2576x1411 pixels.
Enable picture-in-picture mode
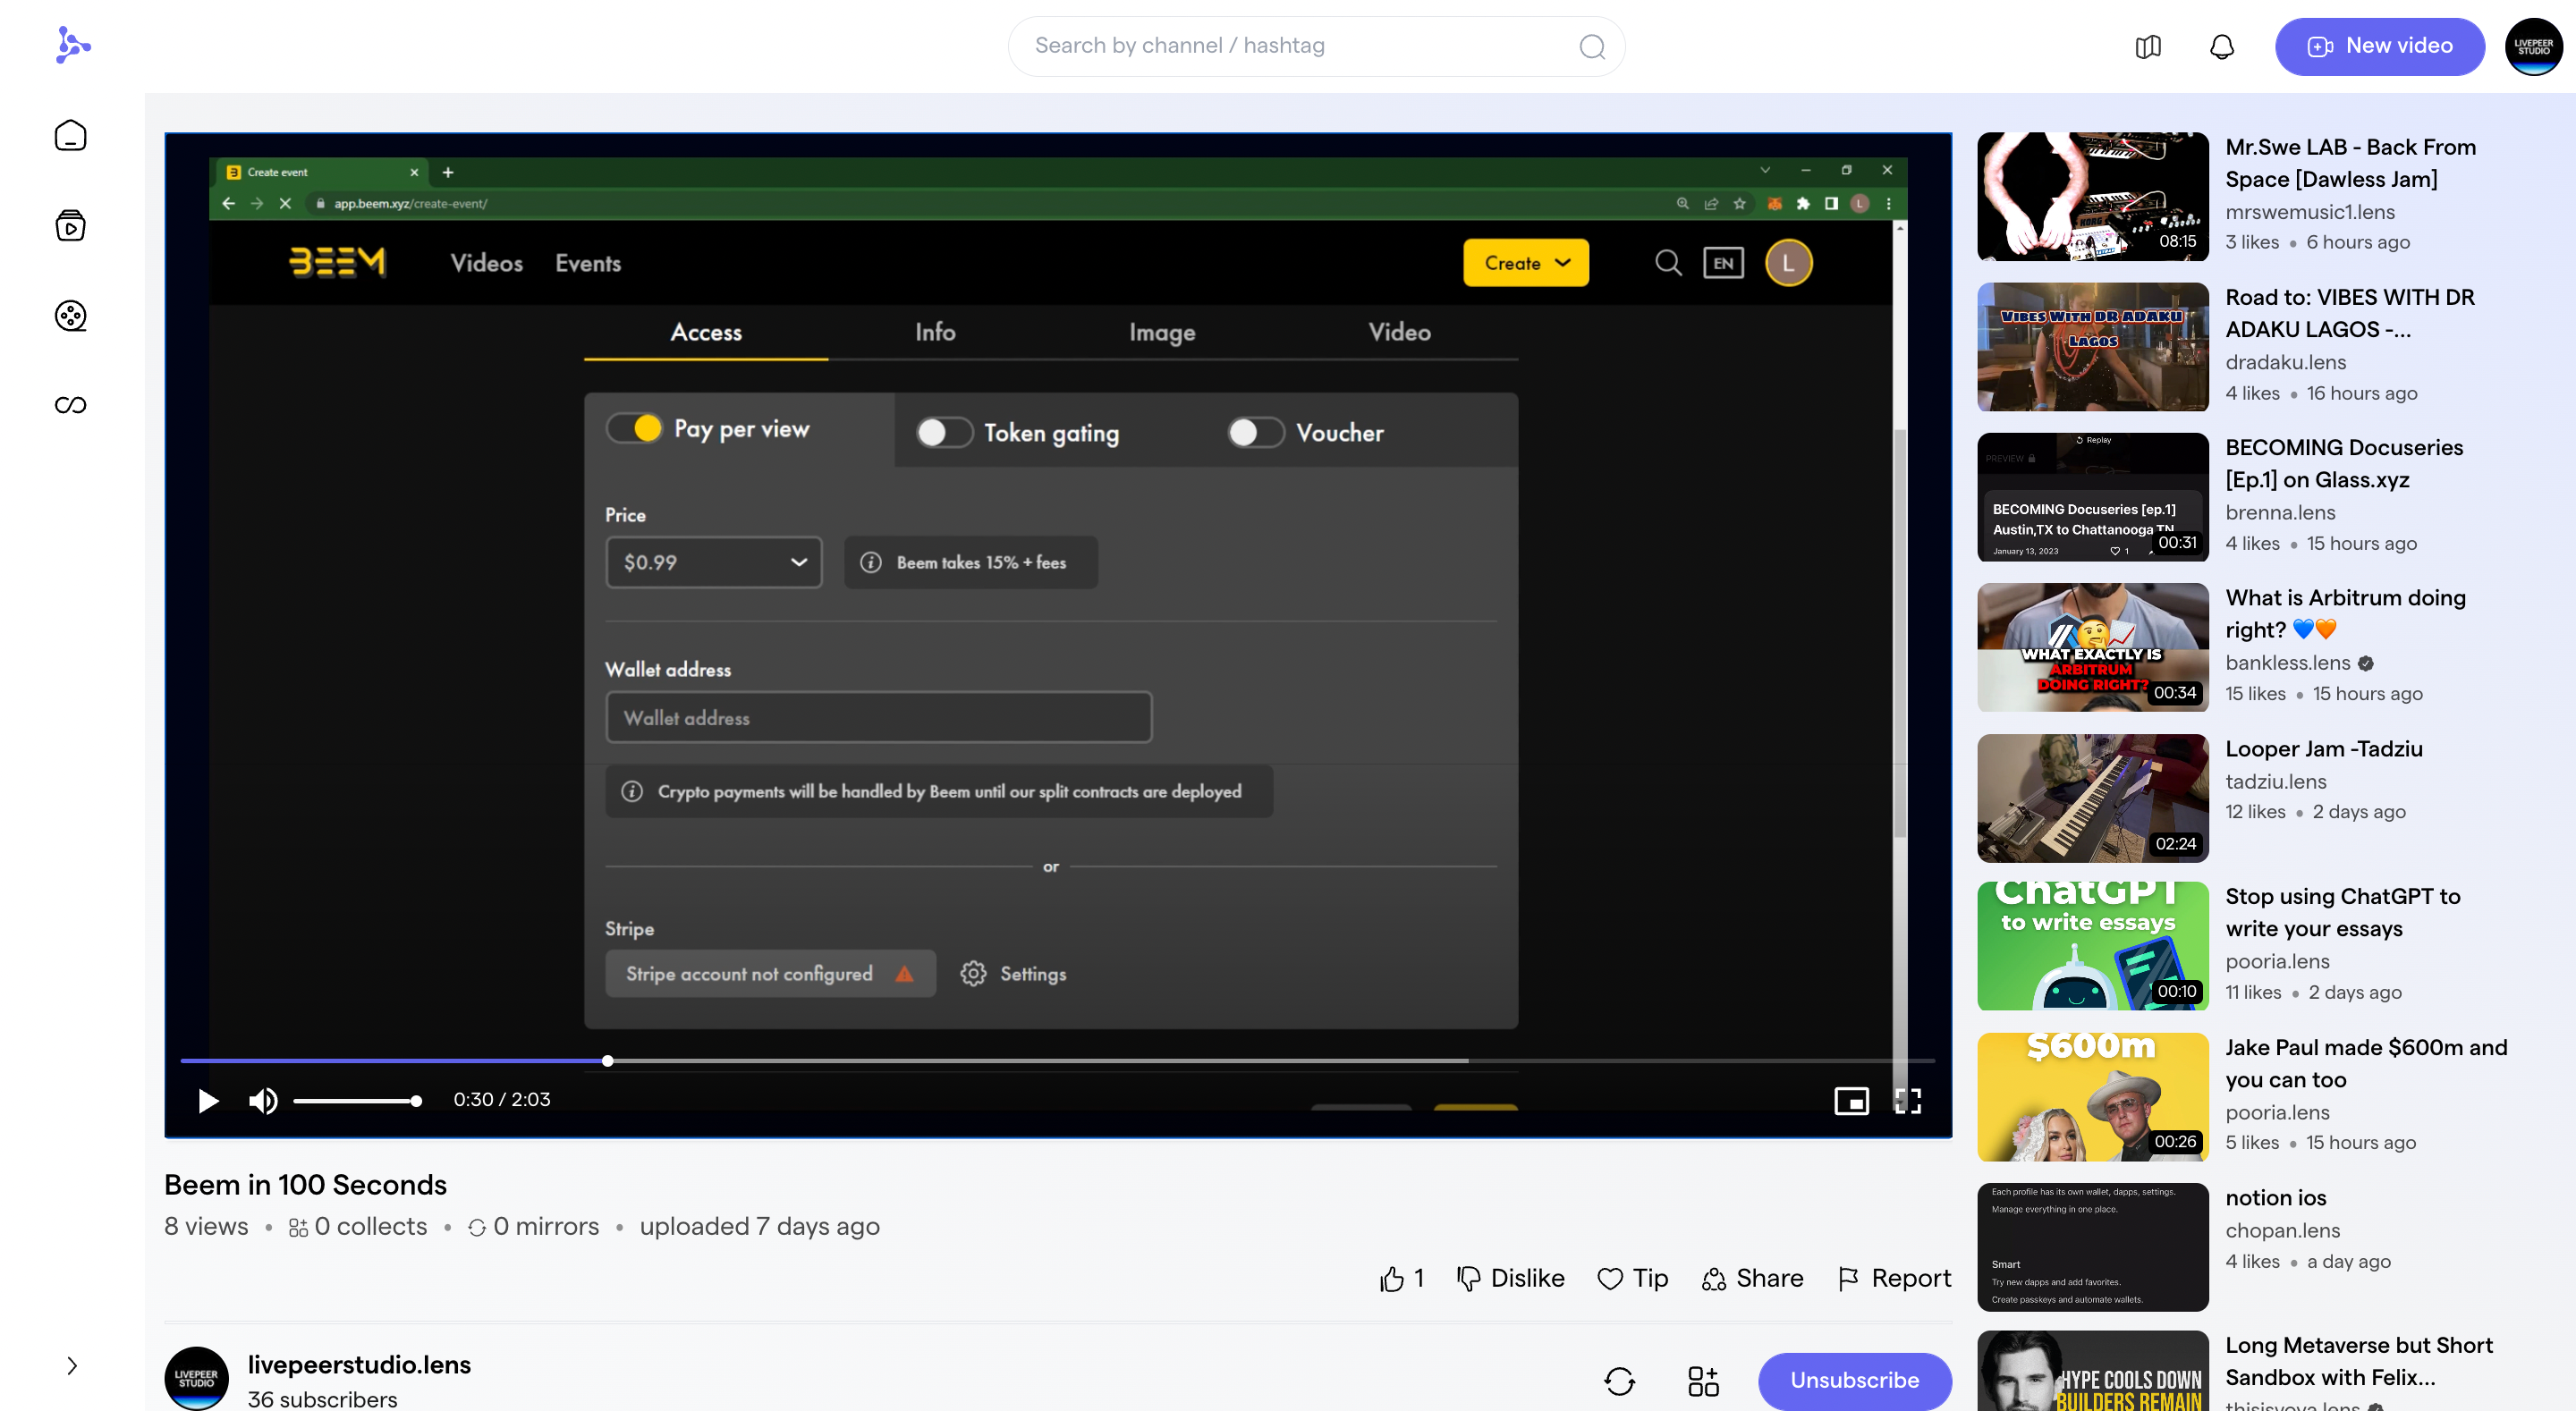1851,1101
